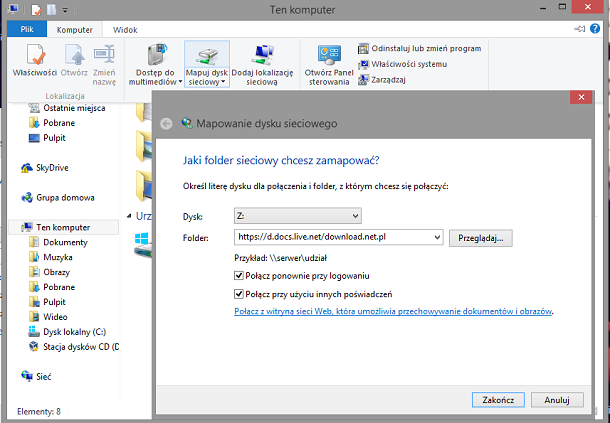Click the Grupa domowa icon
This screenshot has height=423, width=610.
26,198
